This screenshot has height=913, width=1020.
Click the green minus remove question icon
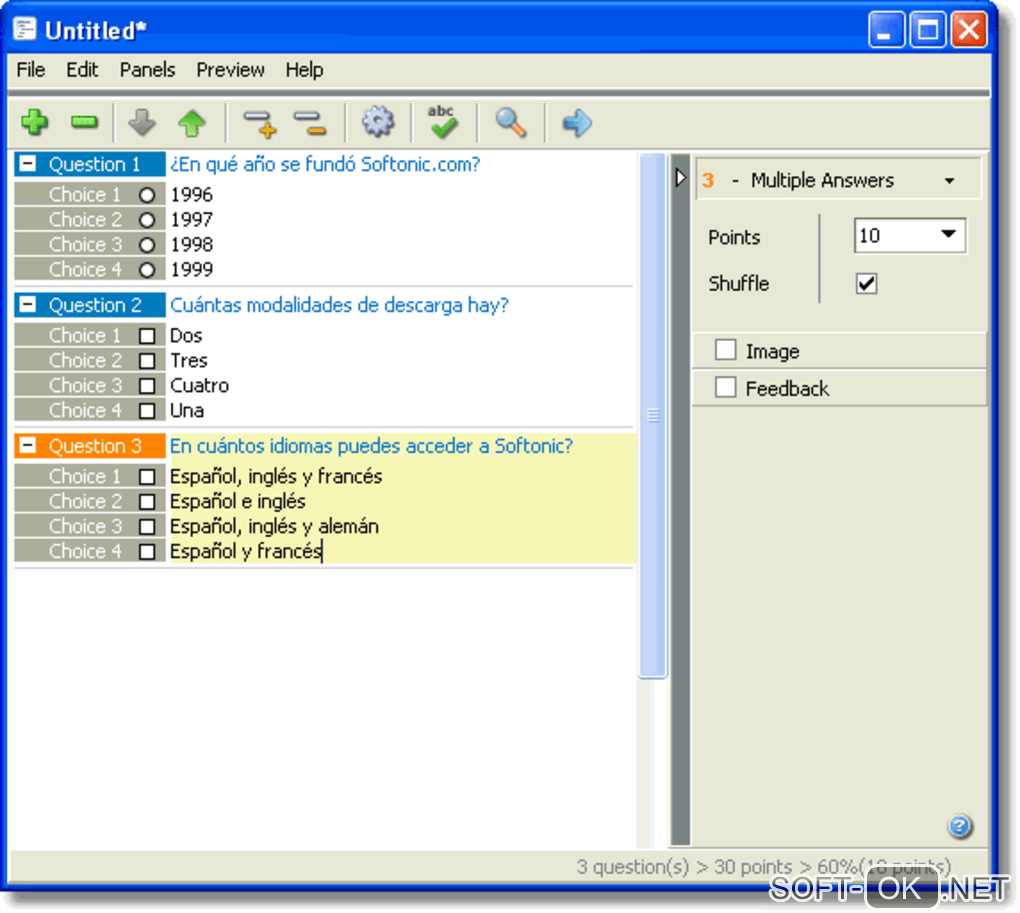(85, 122)
